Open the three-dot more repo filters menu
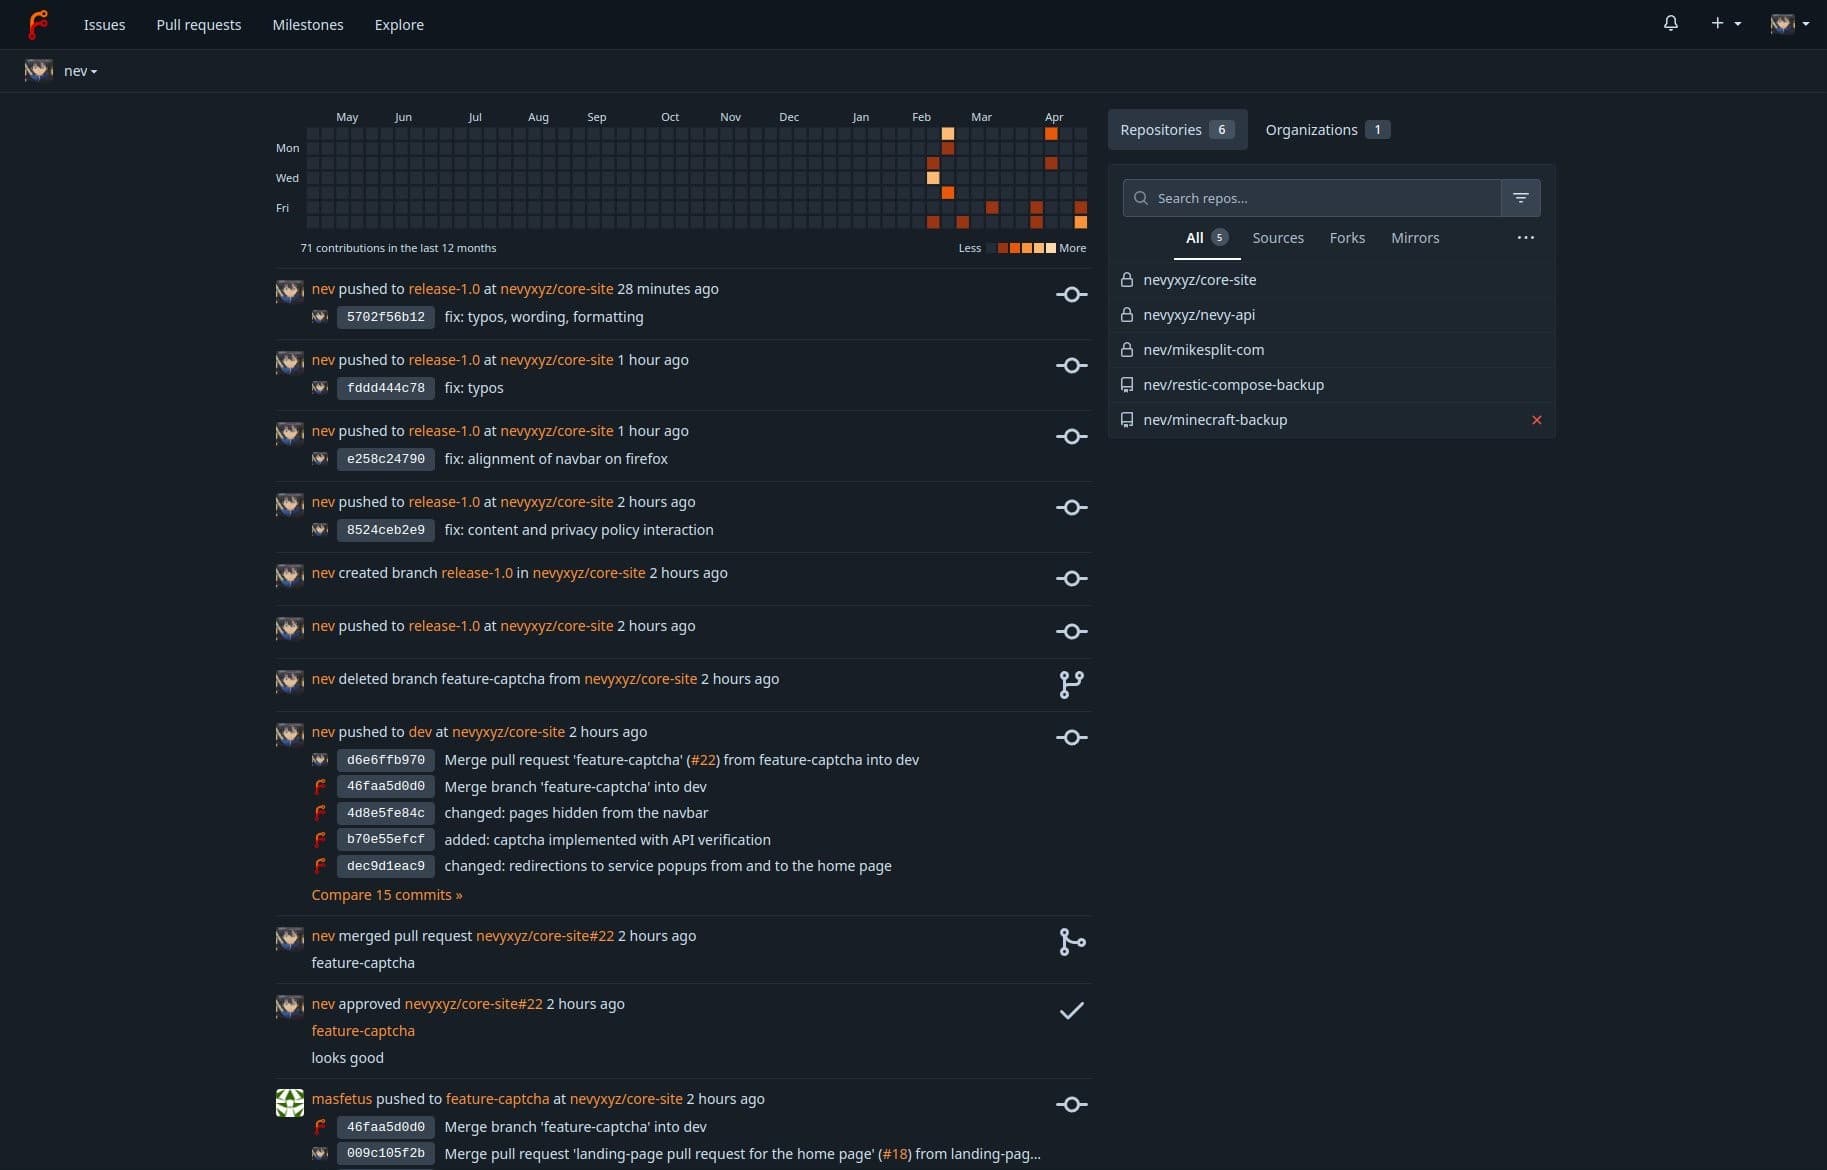Screen dimensions: 1827x1170 point(1525,238)
